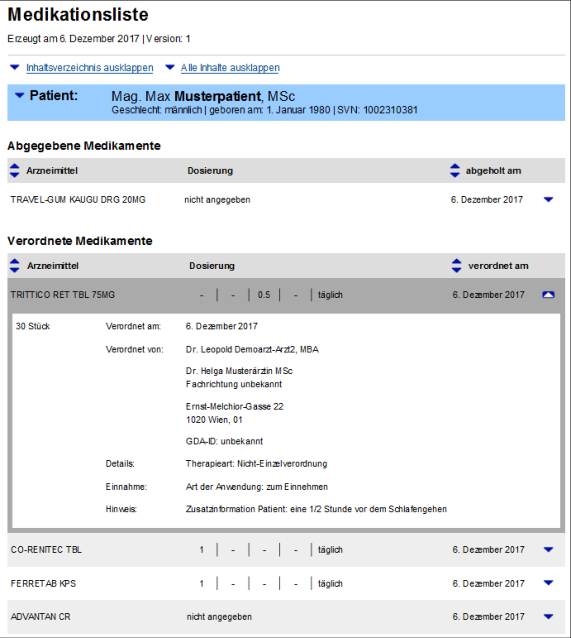
Task: Expand CO-RENITEC TBL row details
Action: [548, 550]
